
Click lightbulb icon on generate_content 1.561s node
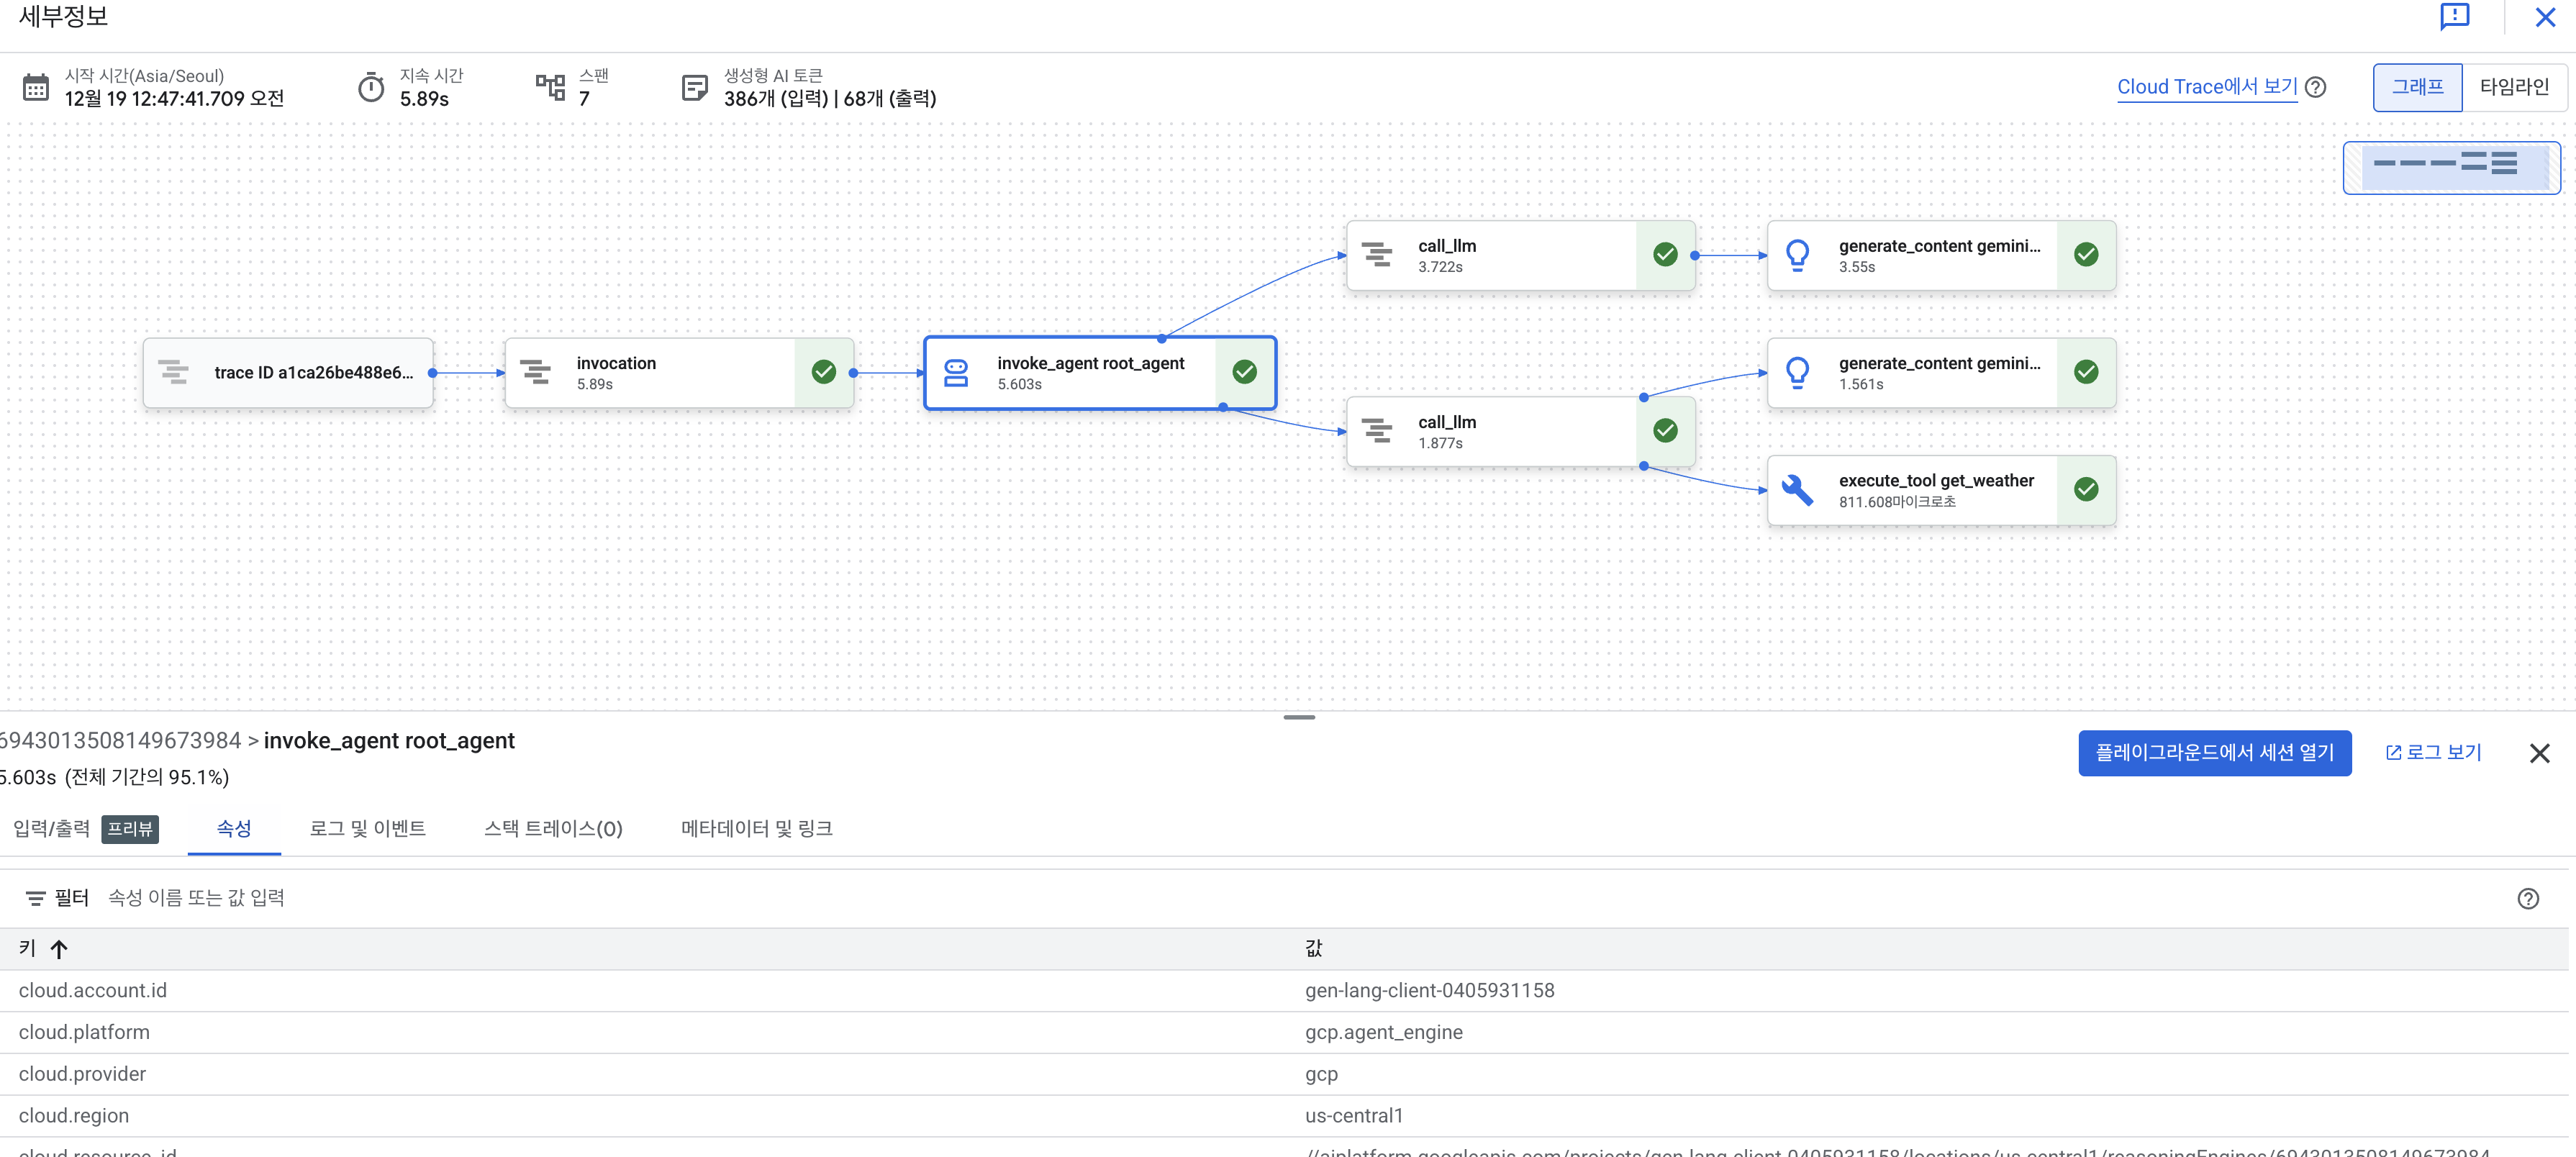click(1797, 373)
